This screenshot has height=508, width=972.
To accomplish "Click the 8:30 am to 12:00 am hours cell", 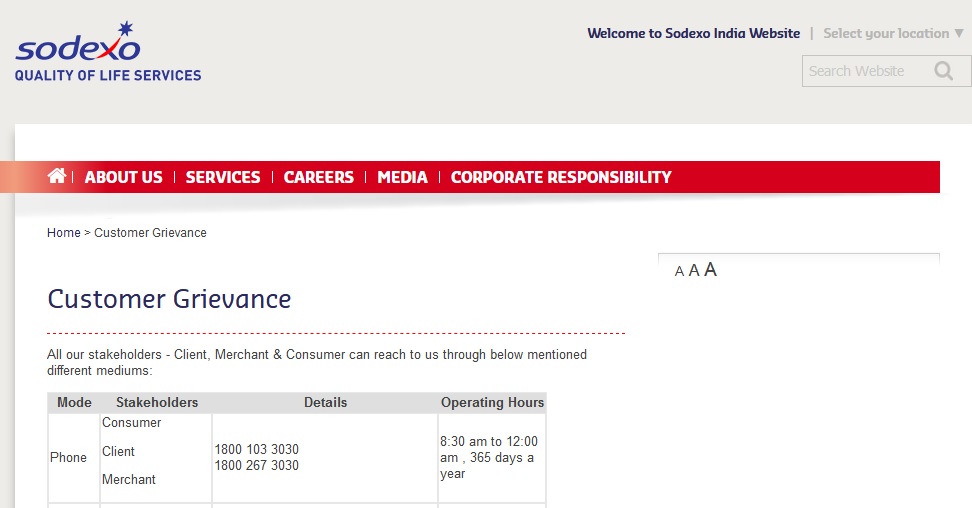I will pyautogui.click(x=490, y=458).
